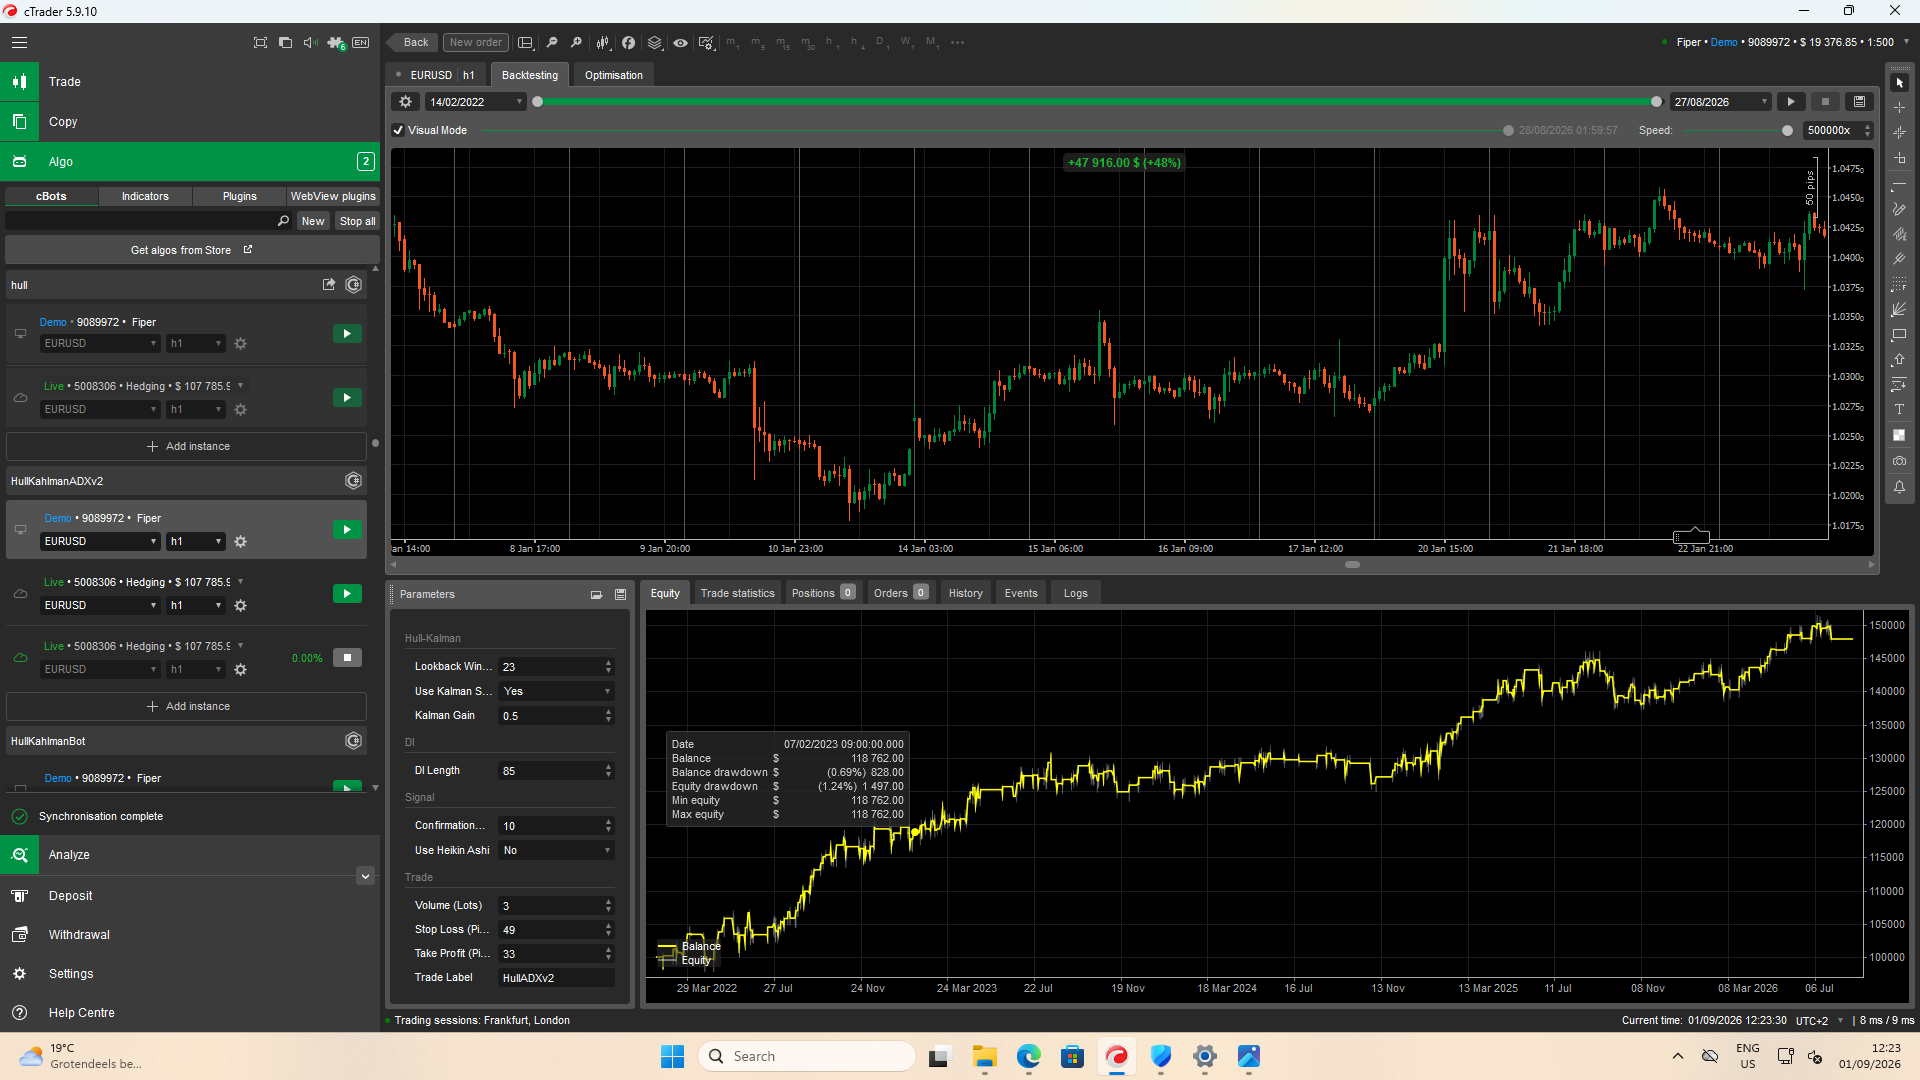Play the backtest

point(1791,102)
